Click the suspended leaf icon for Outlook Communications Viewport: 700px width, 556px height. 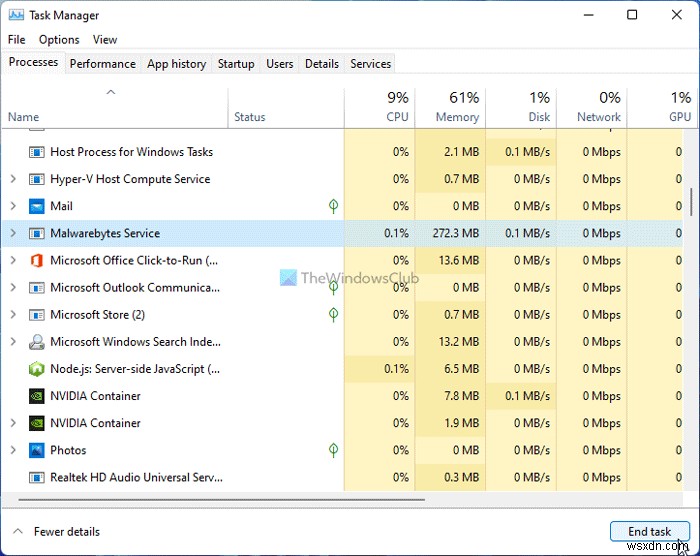(x=333, y=288)
